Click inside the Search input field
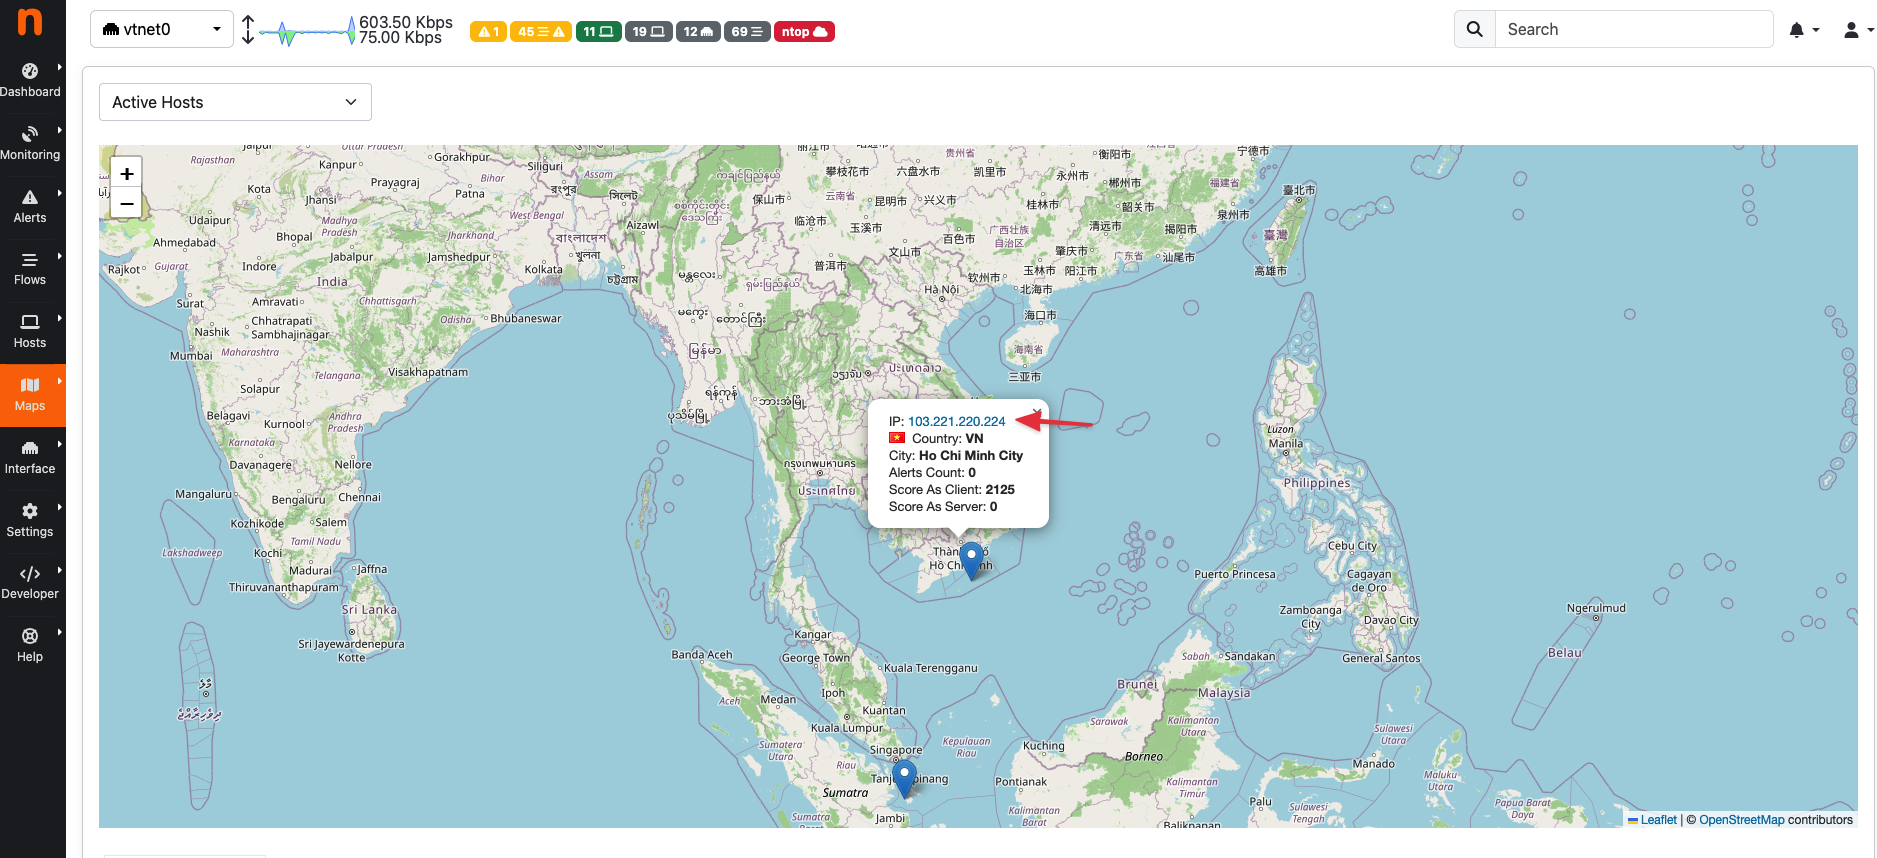Image resolution: width=1877 pixels, height=858 pixels. 1633,30
